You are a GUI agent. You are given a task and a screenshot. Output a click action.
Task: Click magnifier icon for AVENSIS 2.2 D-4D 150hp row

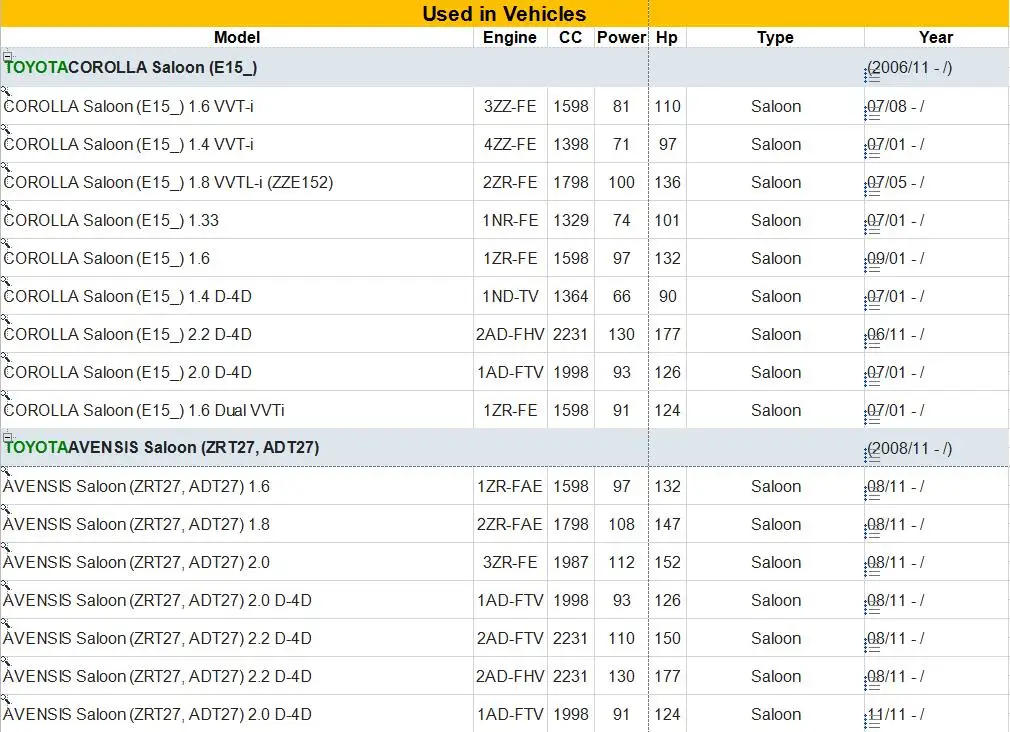coord(6,624)
